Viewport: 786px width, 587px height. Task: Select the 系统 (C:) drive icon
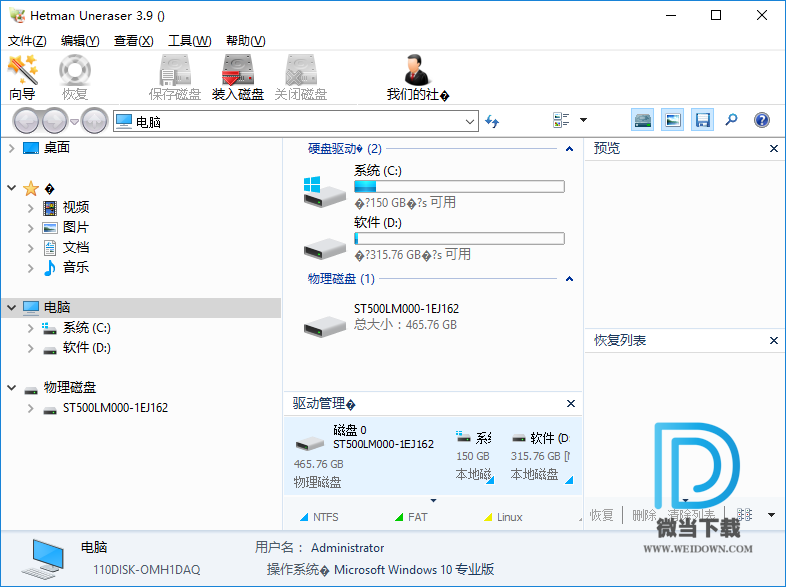point(324,192)
